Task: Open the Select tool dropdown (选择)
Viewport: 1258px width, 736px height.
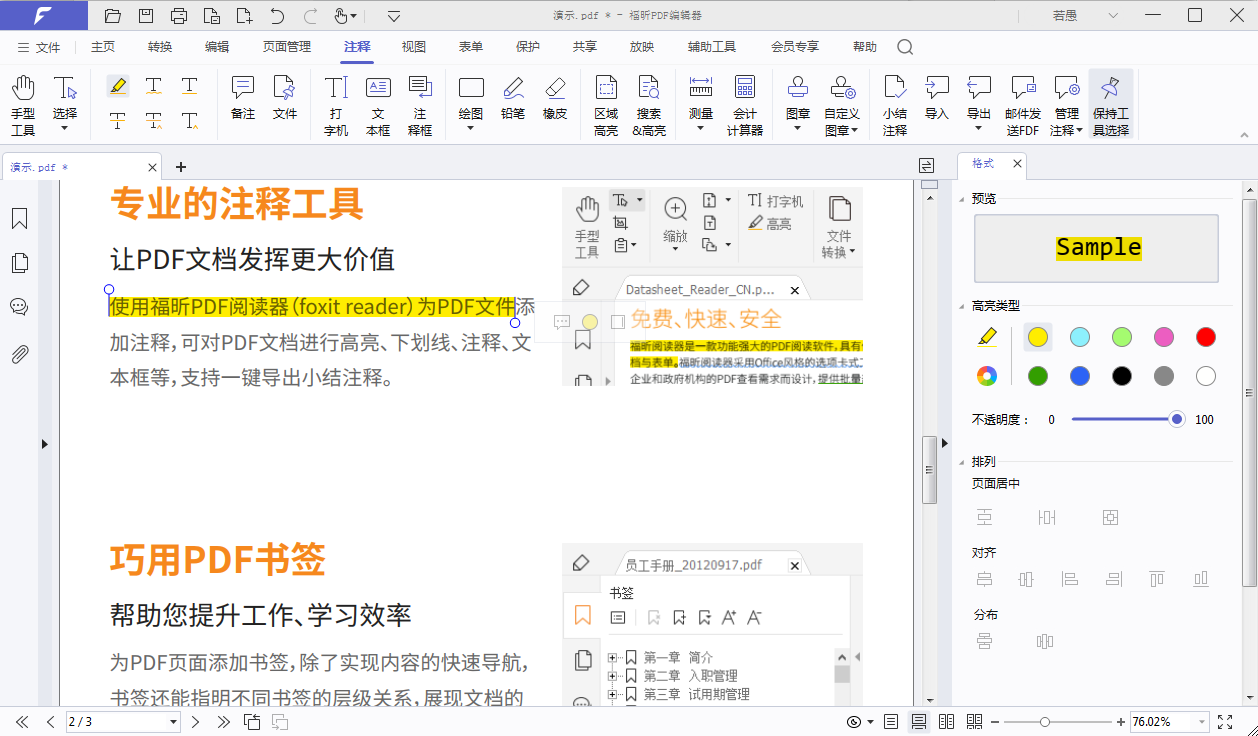Action: (65, 127)
